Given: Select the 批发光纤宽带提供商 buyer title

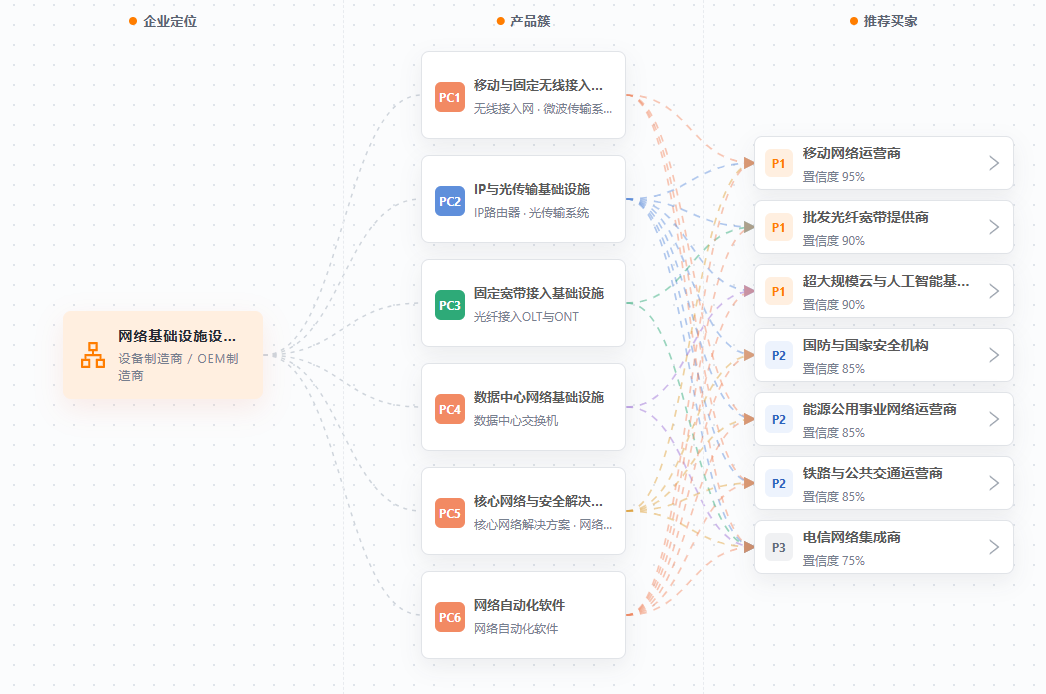Looking at the screenshot, I should pos(865,218).
